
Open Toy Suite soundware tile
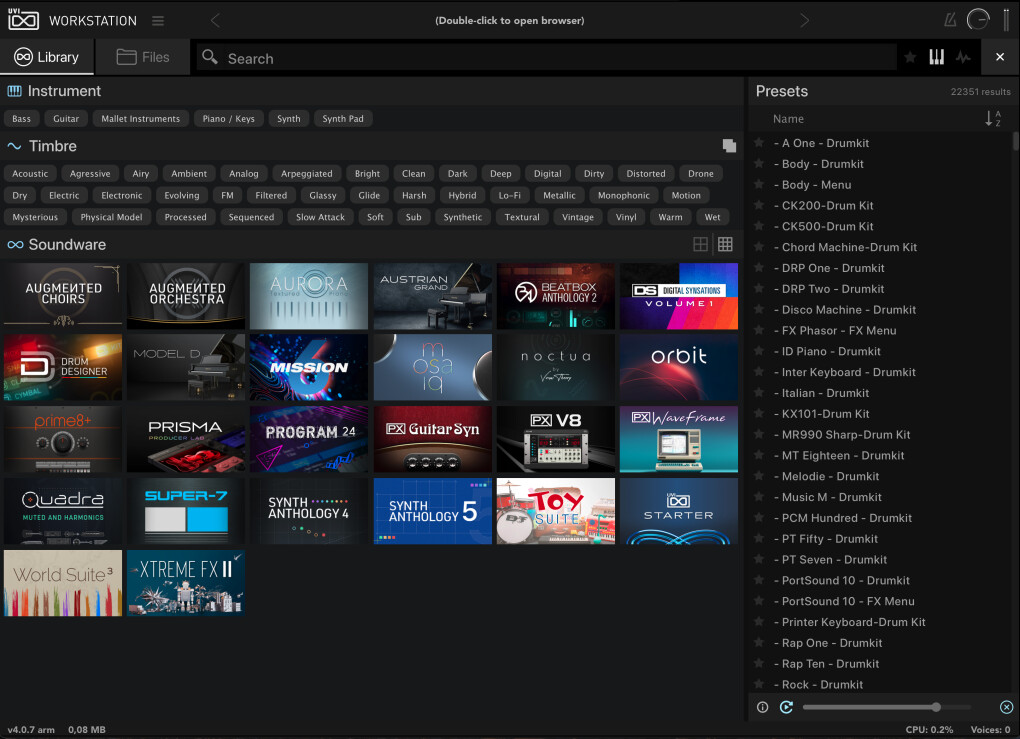point(556,511)
